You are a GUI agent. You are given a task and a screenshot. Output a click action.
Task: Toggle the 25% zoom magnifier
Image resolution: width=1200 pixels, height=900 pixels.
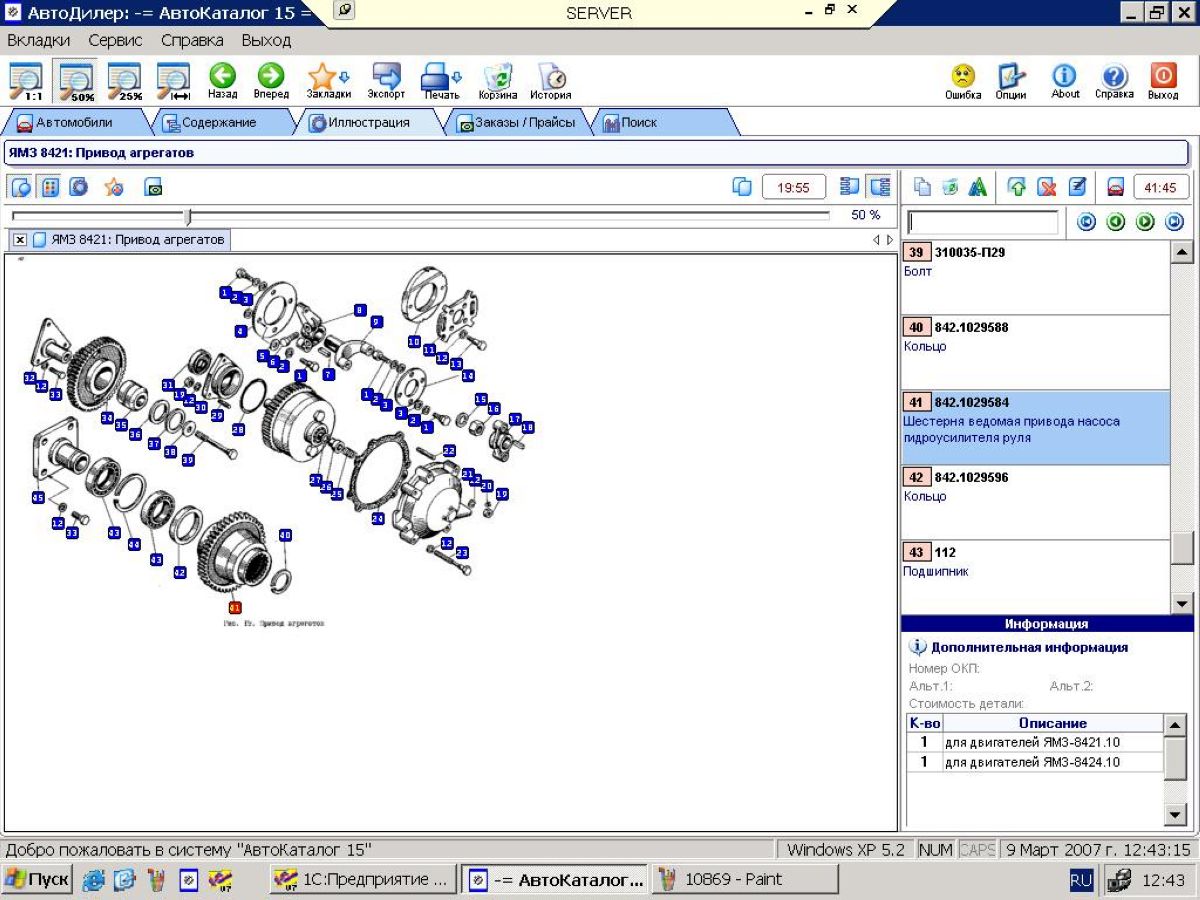pyautogui.click(x=124, y=82)
